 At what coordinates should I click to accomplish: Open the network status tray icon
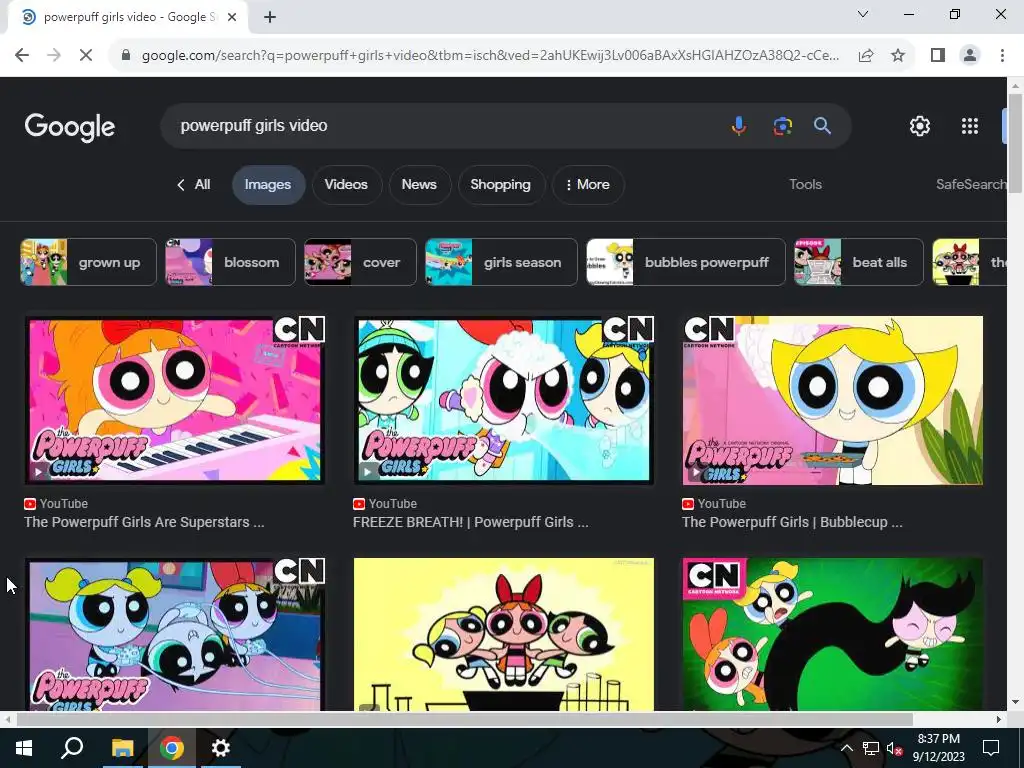point(871,748)
